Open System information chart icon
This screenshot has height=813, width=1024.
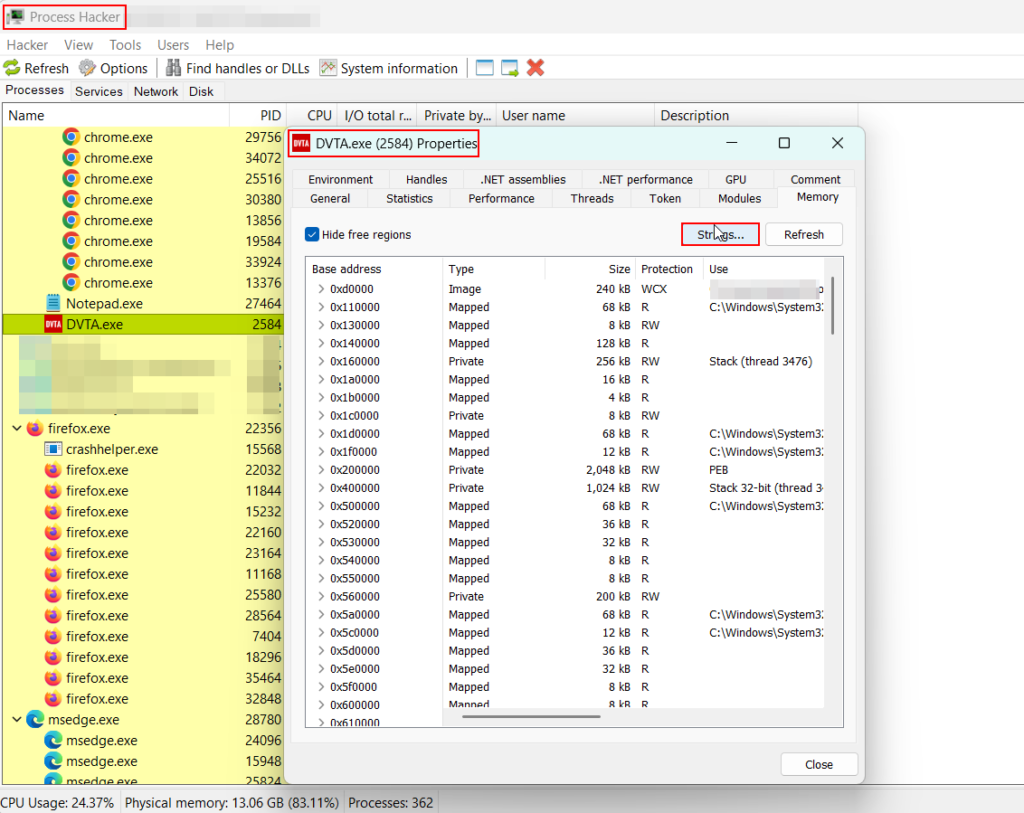pos(328,68)
